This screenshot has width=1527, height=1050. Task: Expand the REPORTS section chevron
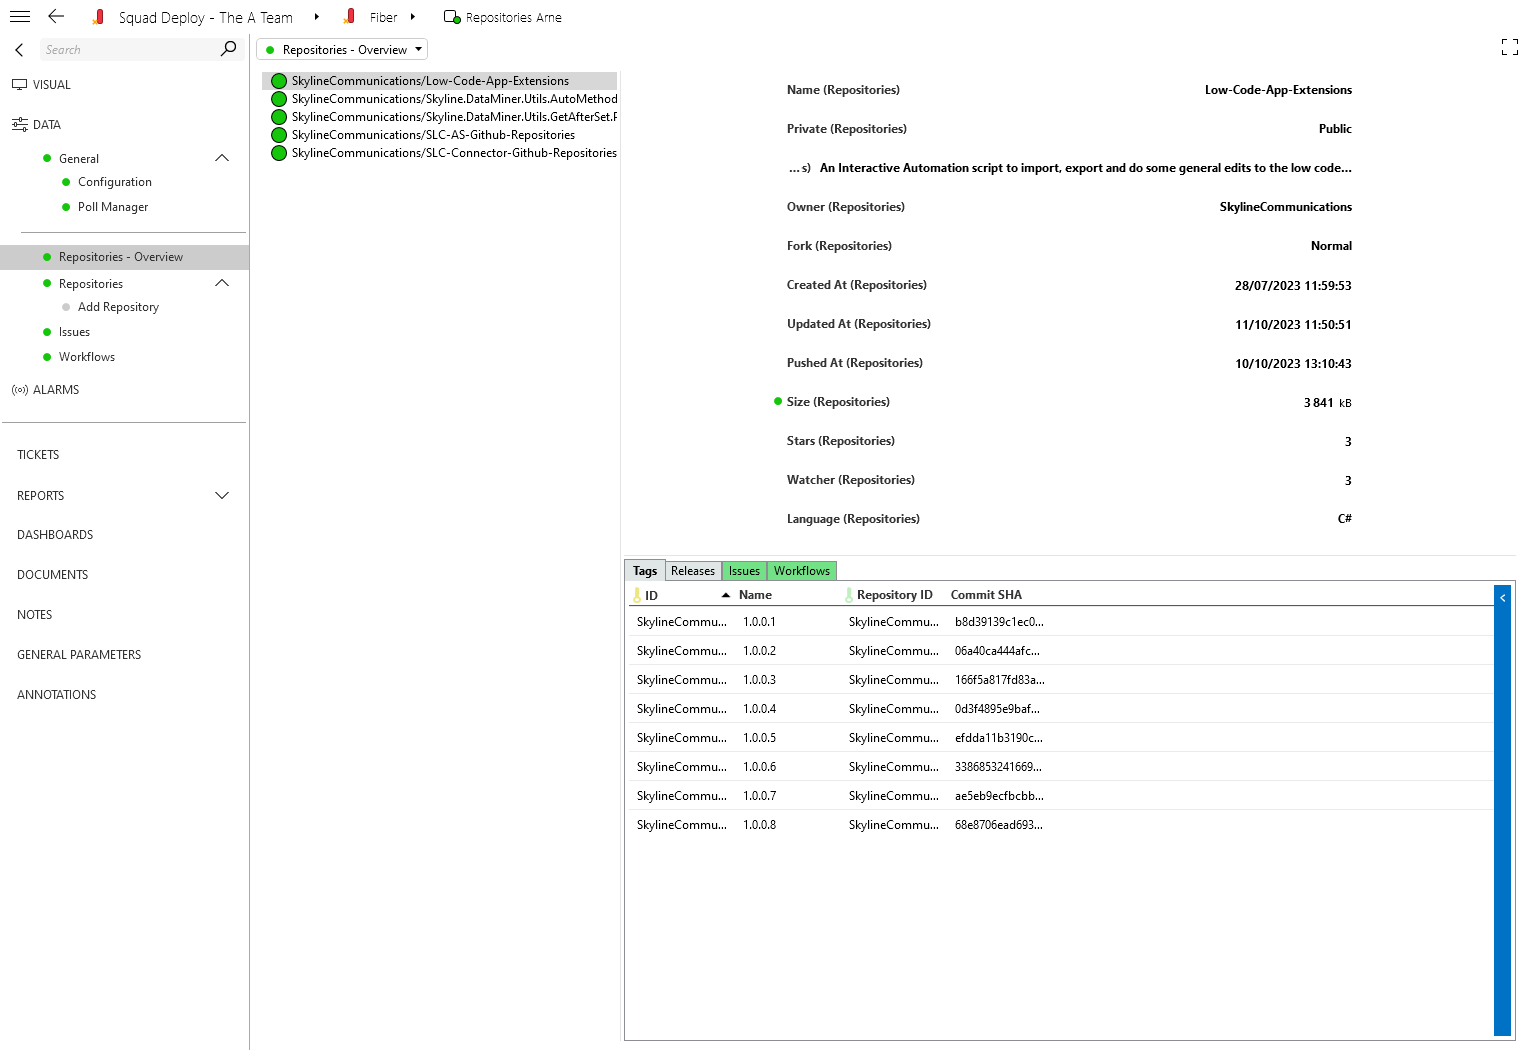(x=222, y=495)
